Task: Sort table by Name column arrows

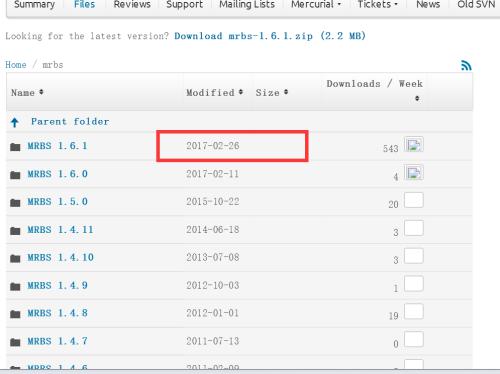Action: pyautogui.click(x=41, y=92)
